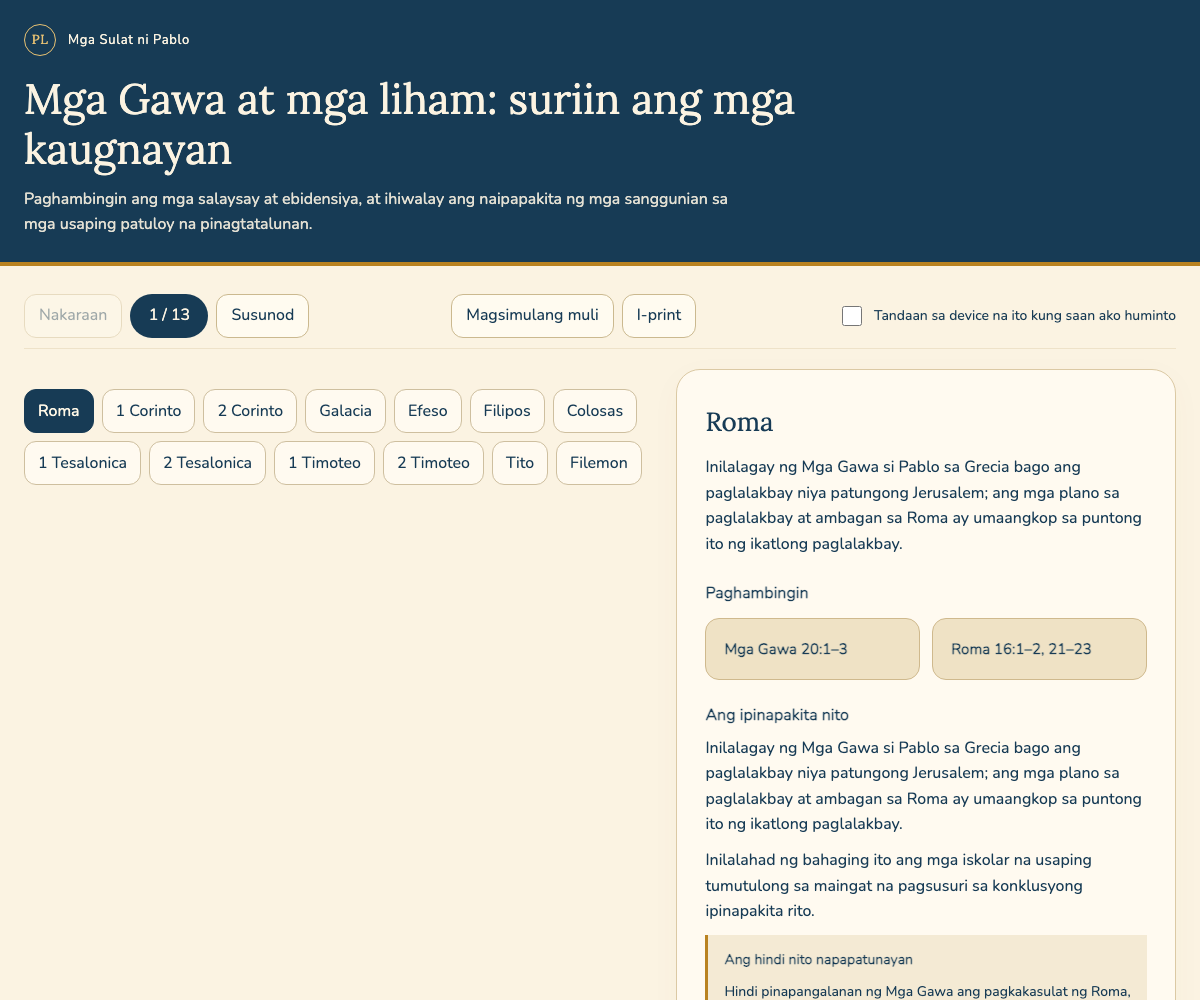Screen dimensions: 1200x1000
Task: Click the PL logo icon
Action: [40, 40]
